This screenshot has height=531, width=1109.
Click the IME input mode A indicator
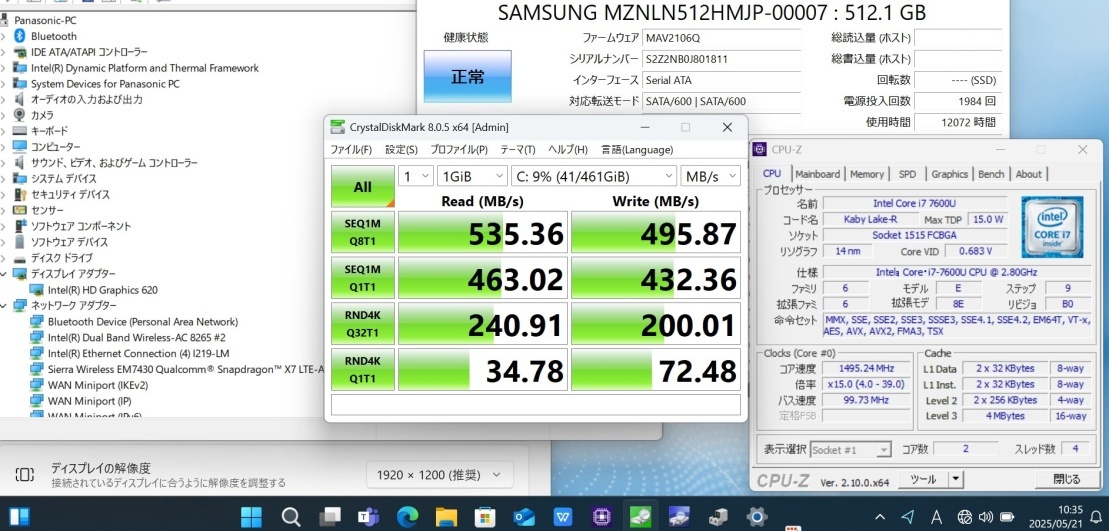pyautogui.click(x=936, y=517)
